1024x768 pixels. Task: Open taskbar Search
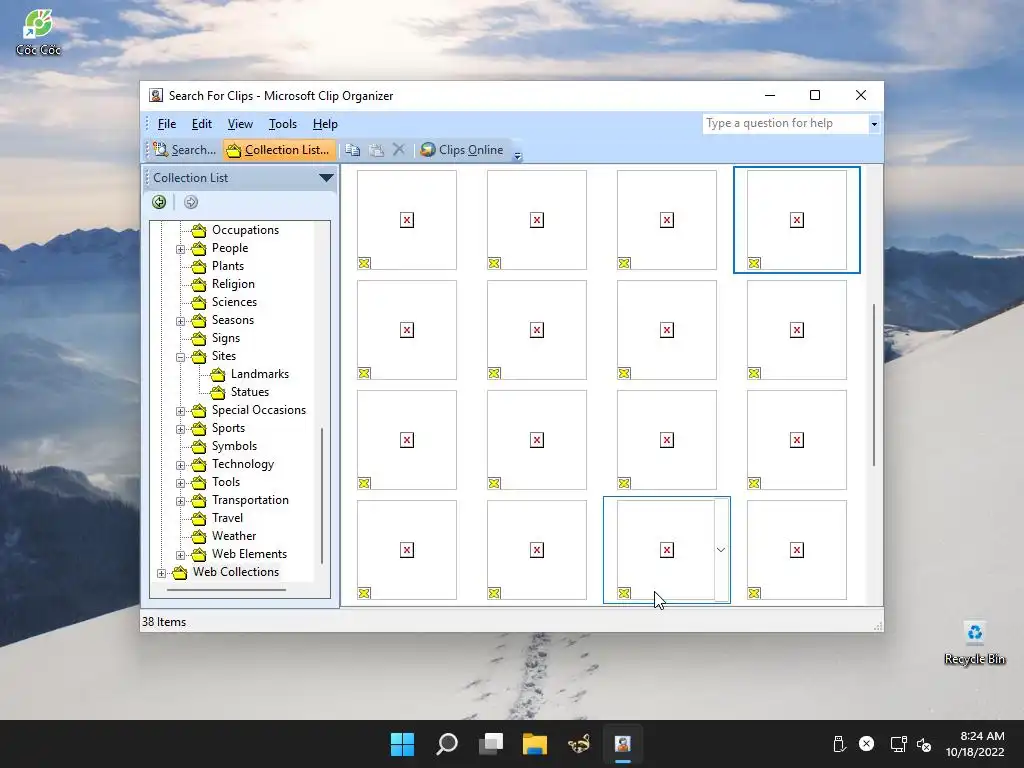[x=447, y=744]
